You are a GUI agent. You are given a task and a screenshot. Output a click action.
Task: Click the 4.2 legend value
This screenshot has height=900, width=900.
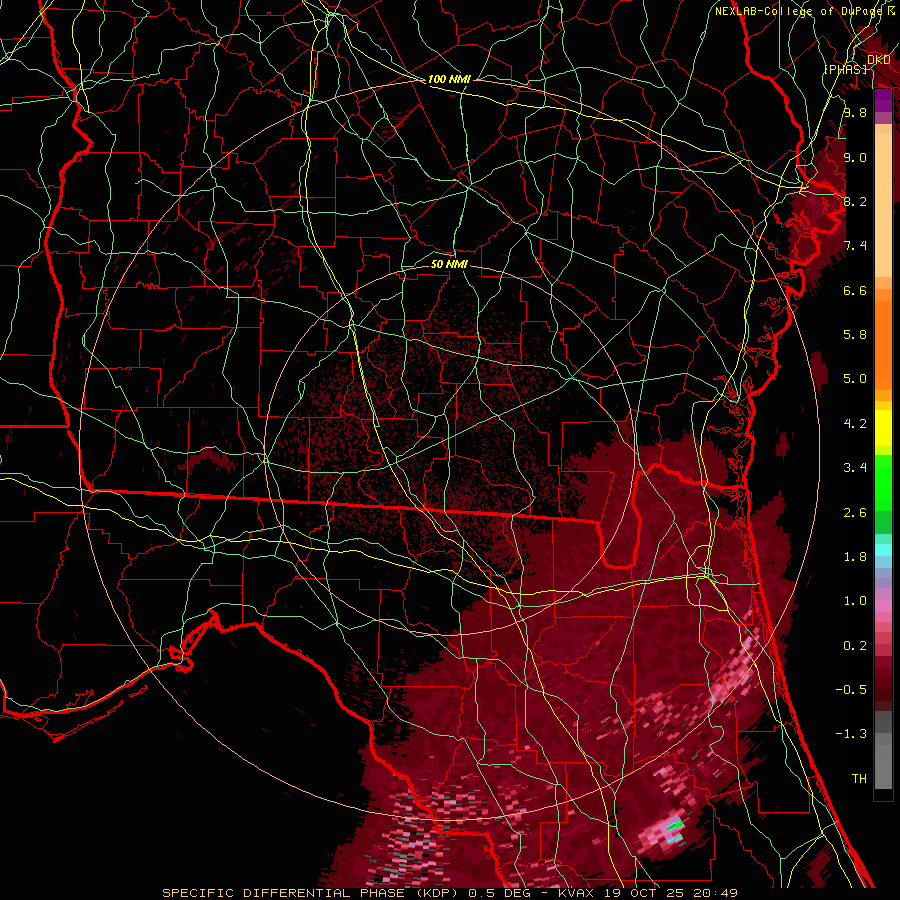(x=855, y=424)
